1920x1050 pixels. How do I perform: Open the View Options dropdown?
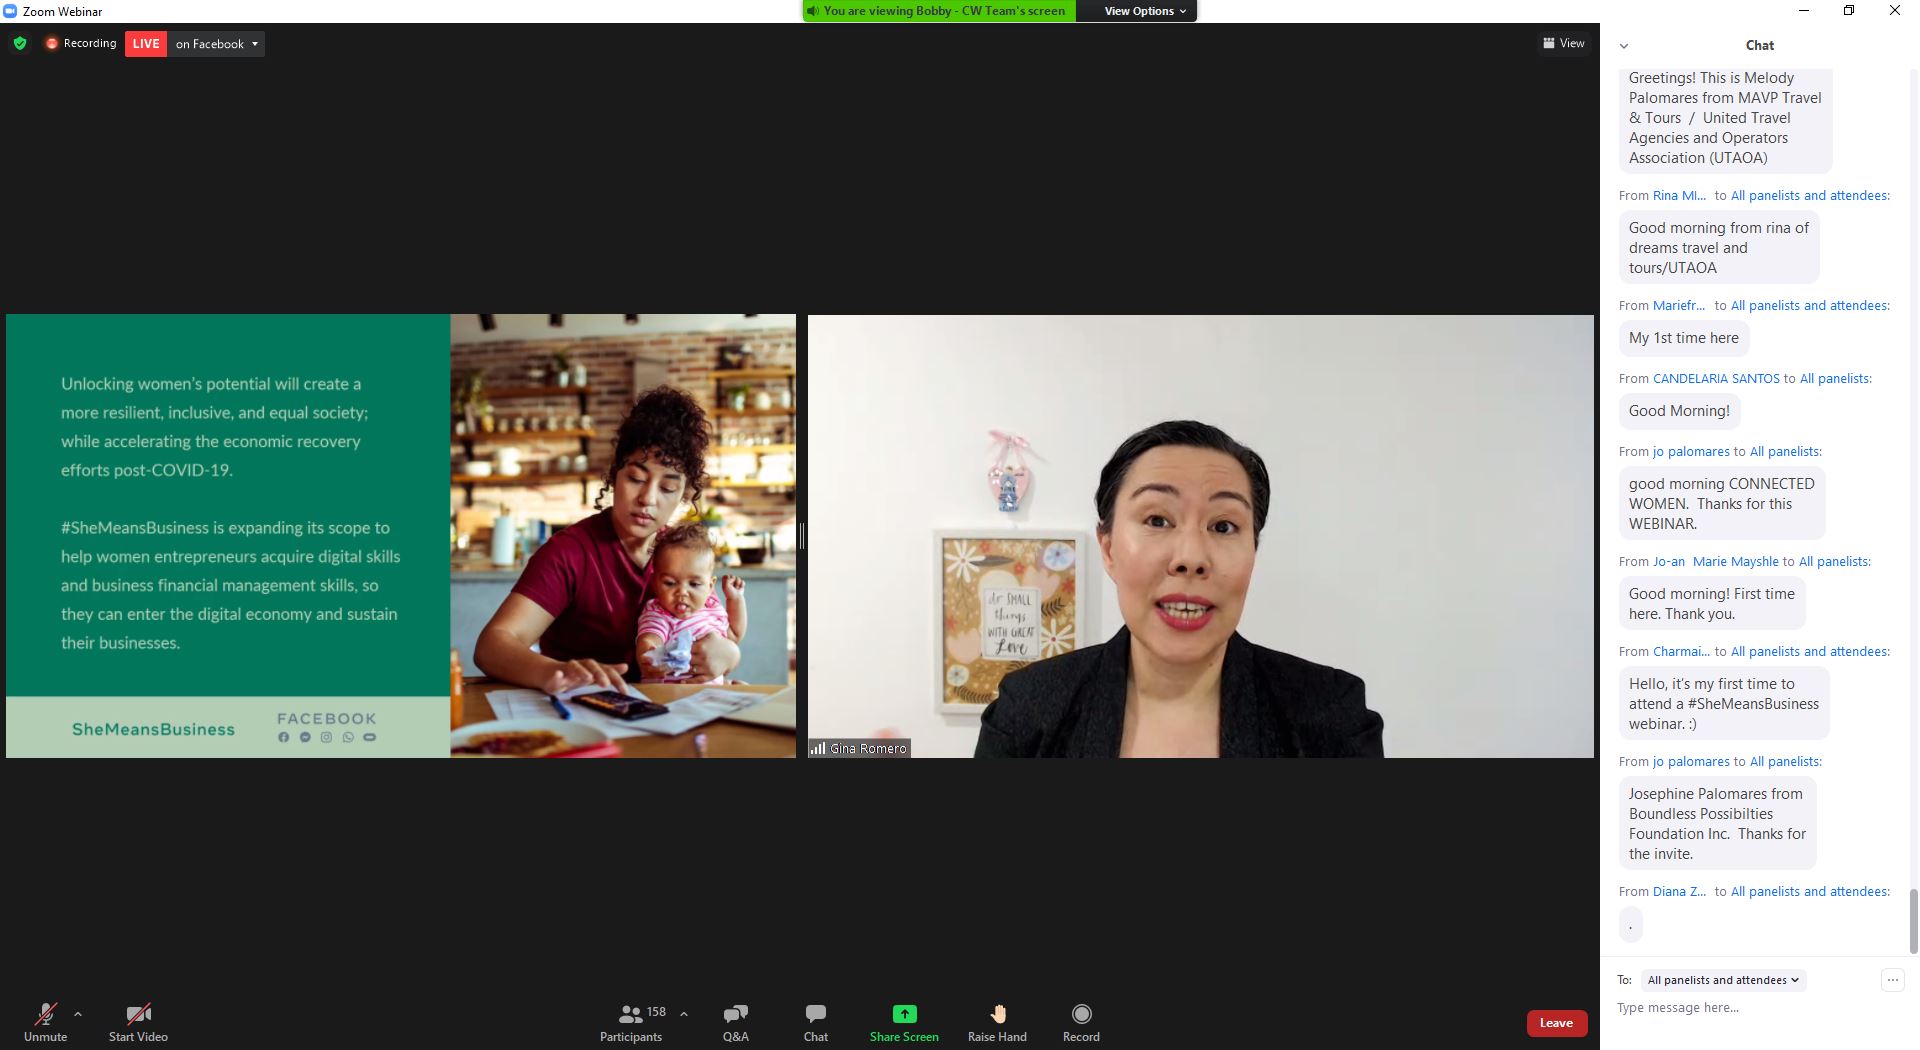tap(1145, 11)
